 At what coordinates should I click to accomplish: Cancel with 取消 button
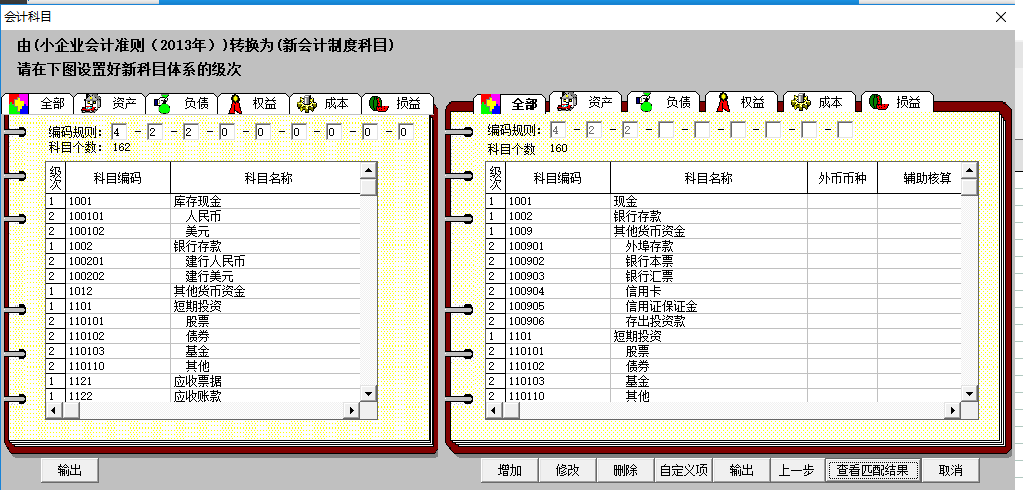tap(951, 470)
